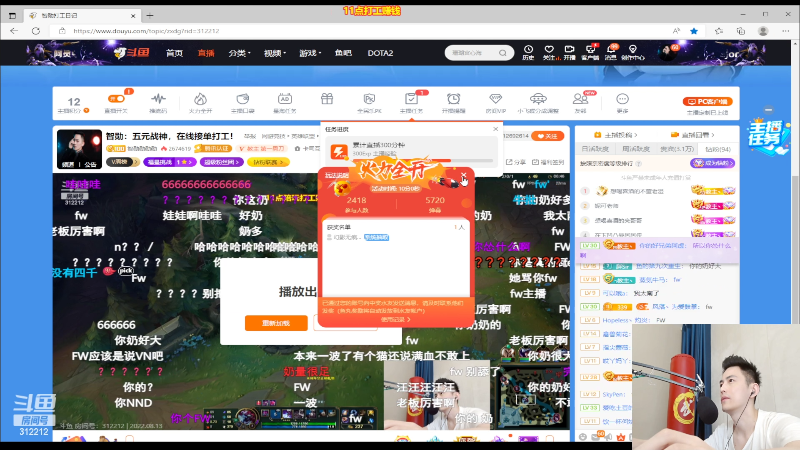Click the 开播 camera icon in the header

coord(569,49)
